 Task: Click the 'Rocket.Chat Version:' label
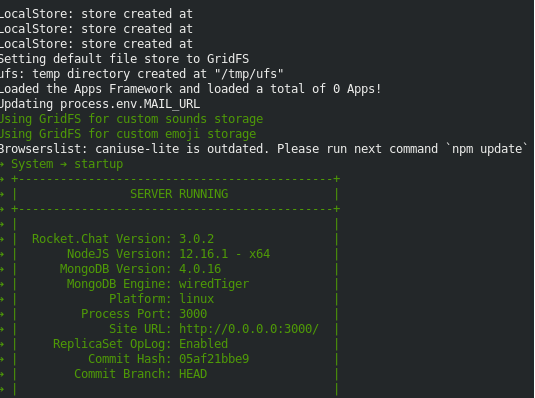pos(102,239)
